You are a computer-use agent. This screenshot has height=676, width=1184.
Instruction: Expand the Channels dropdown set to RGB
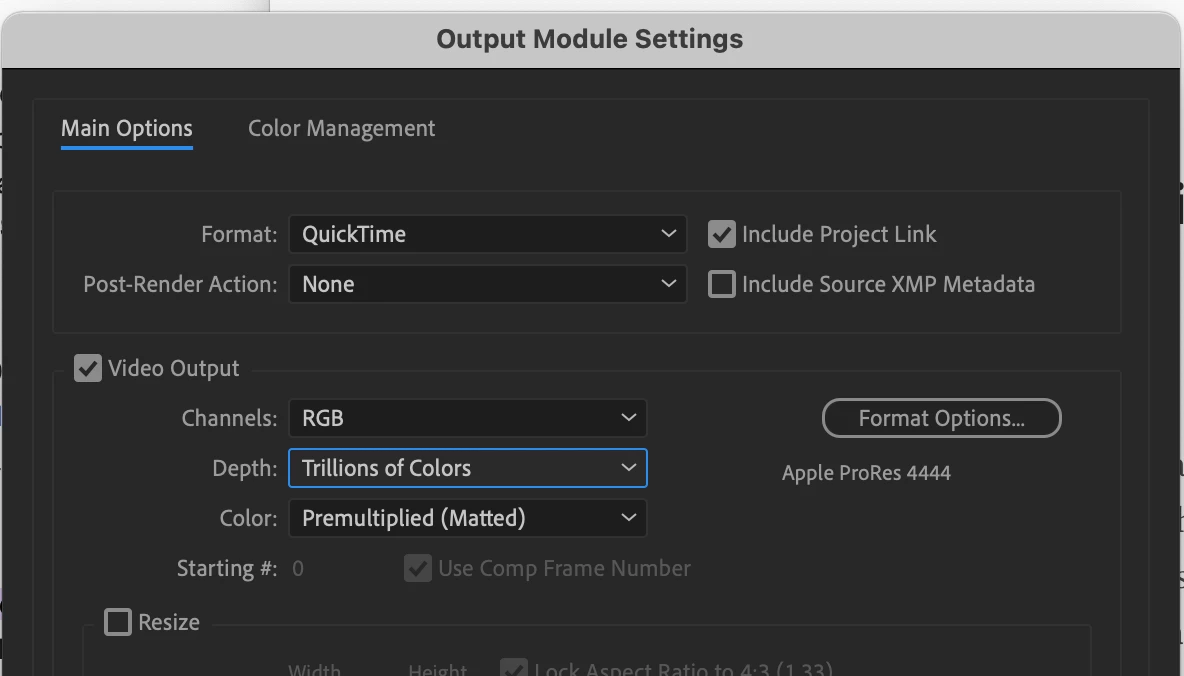pyautogui.click(x=467, y=418)
